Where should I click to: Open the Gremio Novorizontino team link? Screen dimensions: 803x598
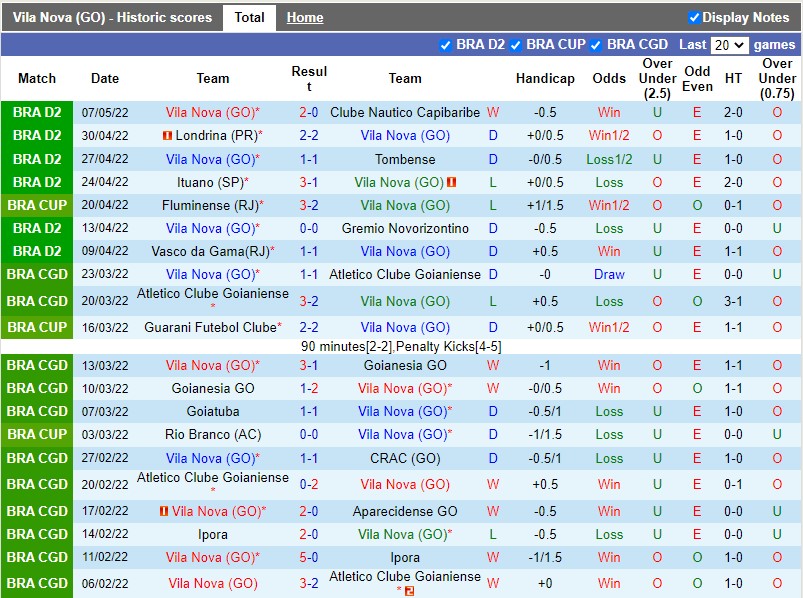tap(405, 228)
